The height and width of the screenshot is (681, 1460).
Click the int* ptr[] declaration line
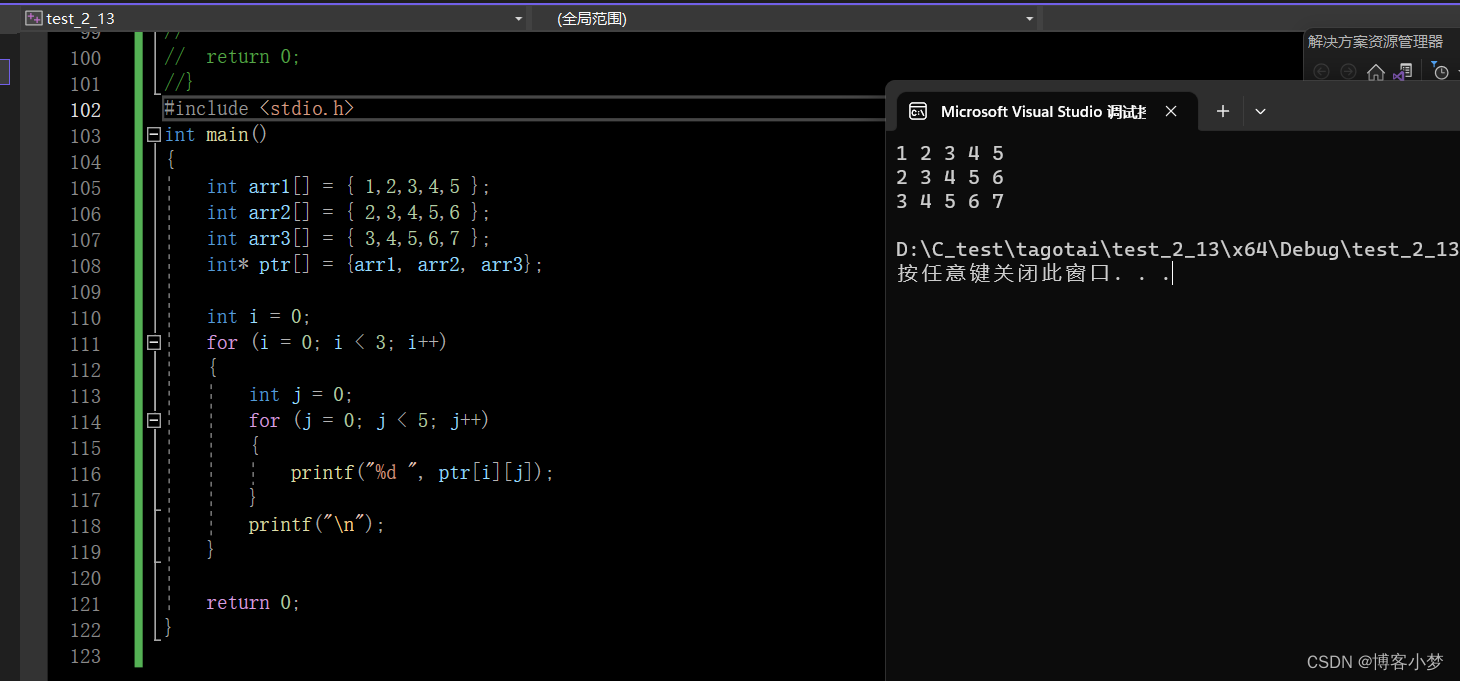375,264
